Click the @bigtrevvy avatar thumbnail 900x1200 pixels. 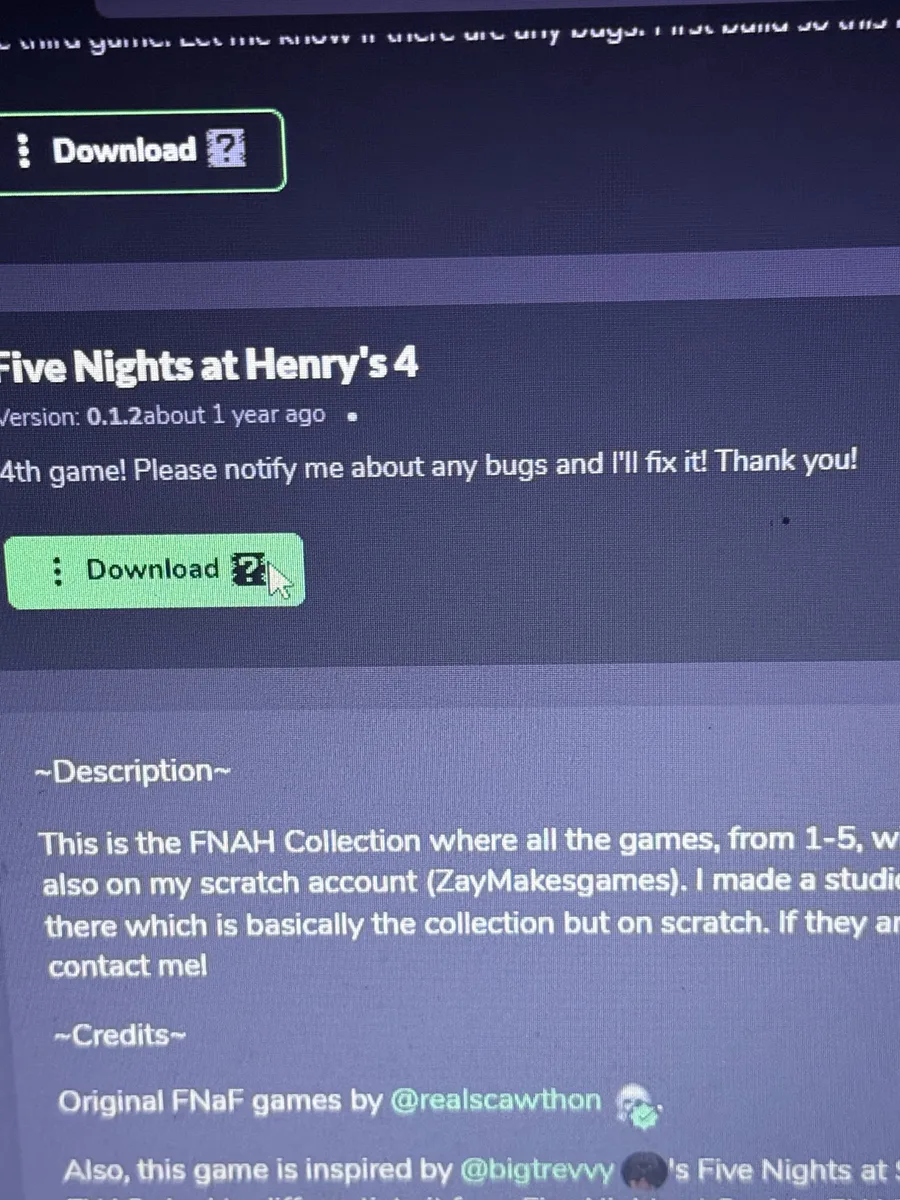642,1170
